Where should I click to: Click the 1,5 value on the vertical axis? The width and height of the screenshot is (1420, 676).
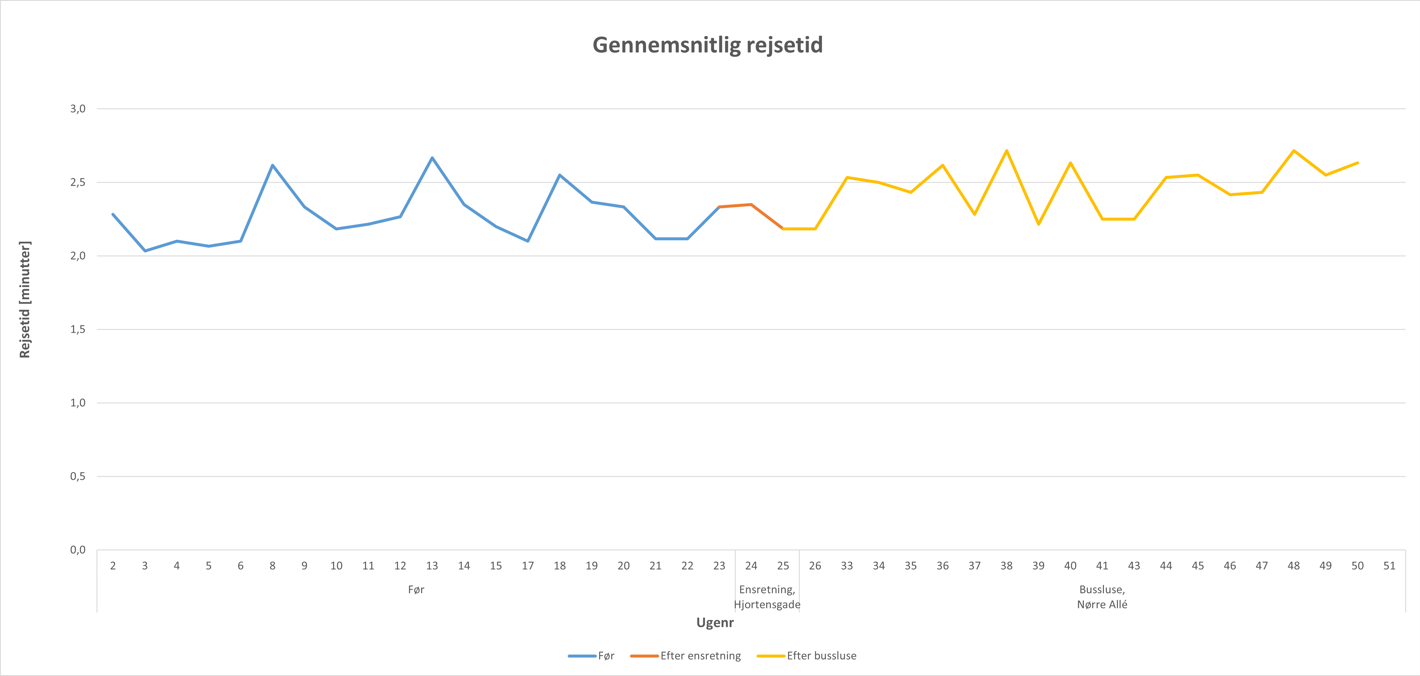(77, 329)
